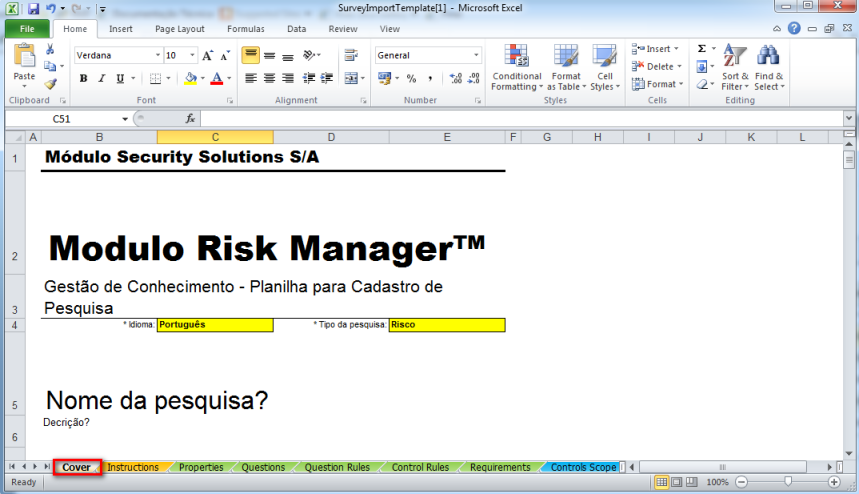The height and width of the screenshot is (494, 859).
Task: Open Find & Select binoculars menu
Action: tap(769, 67)
